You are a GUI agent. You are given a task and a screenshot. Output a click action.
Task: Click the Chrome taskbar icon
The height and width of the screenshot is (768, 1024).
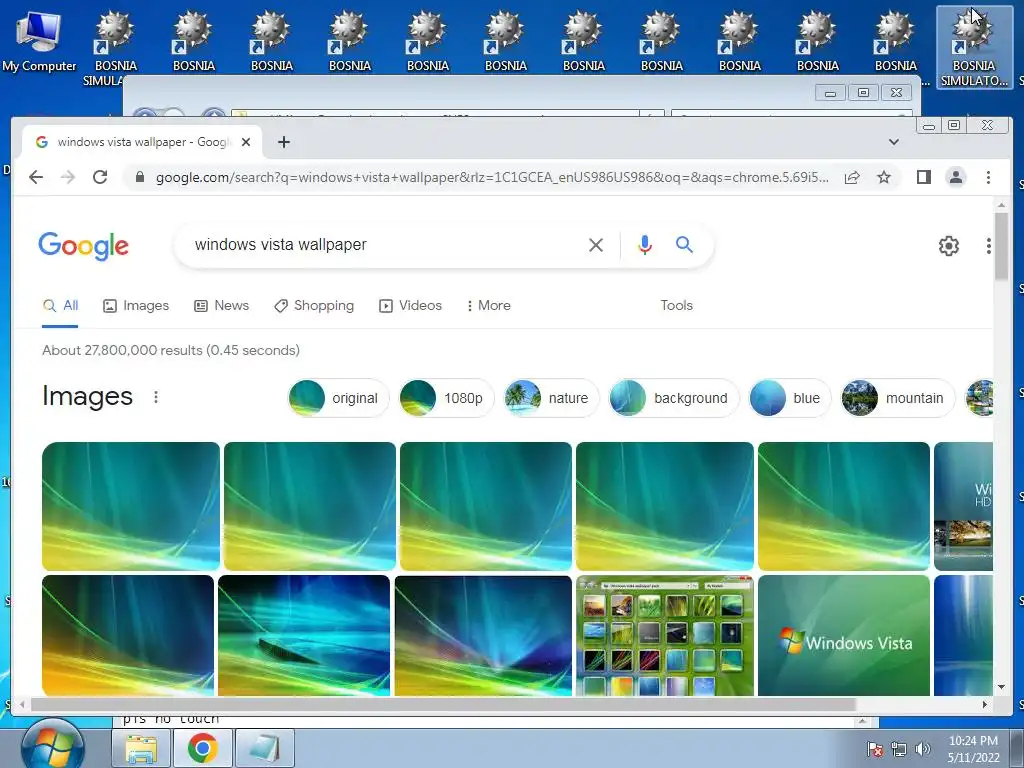click(202, 748)
